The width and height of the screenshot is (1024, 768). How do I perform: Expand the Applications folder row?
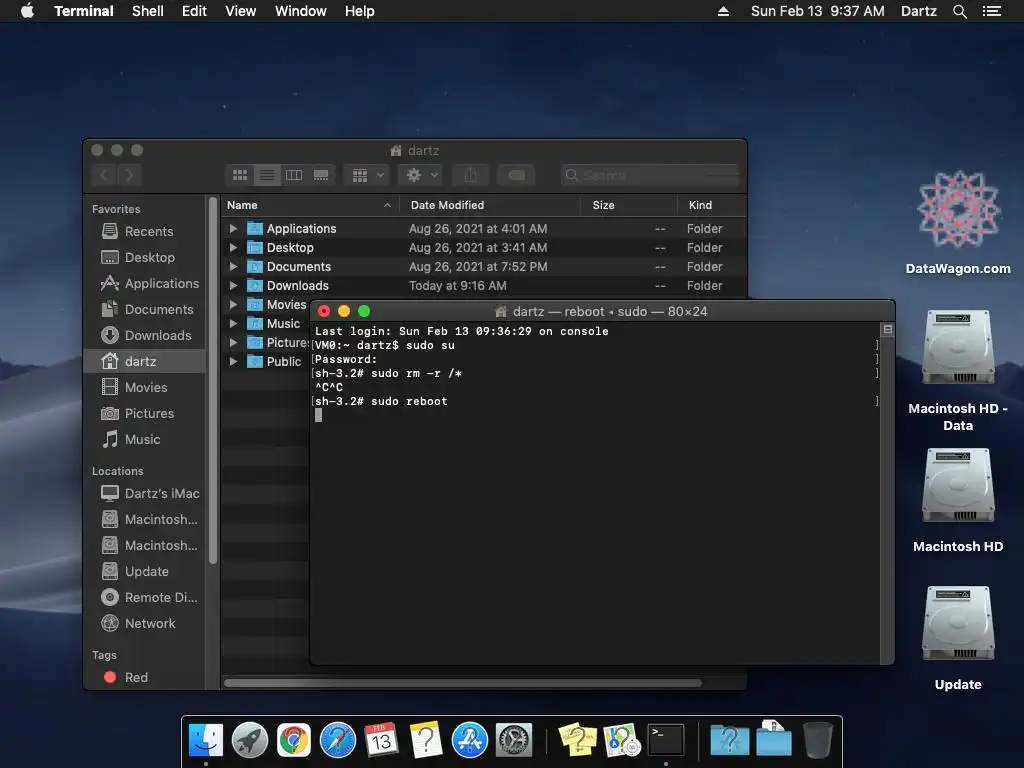(x=233, y=229)
